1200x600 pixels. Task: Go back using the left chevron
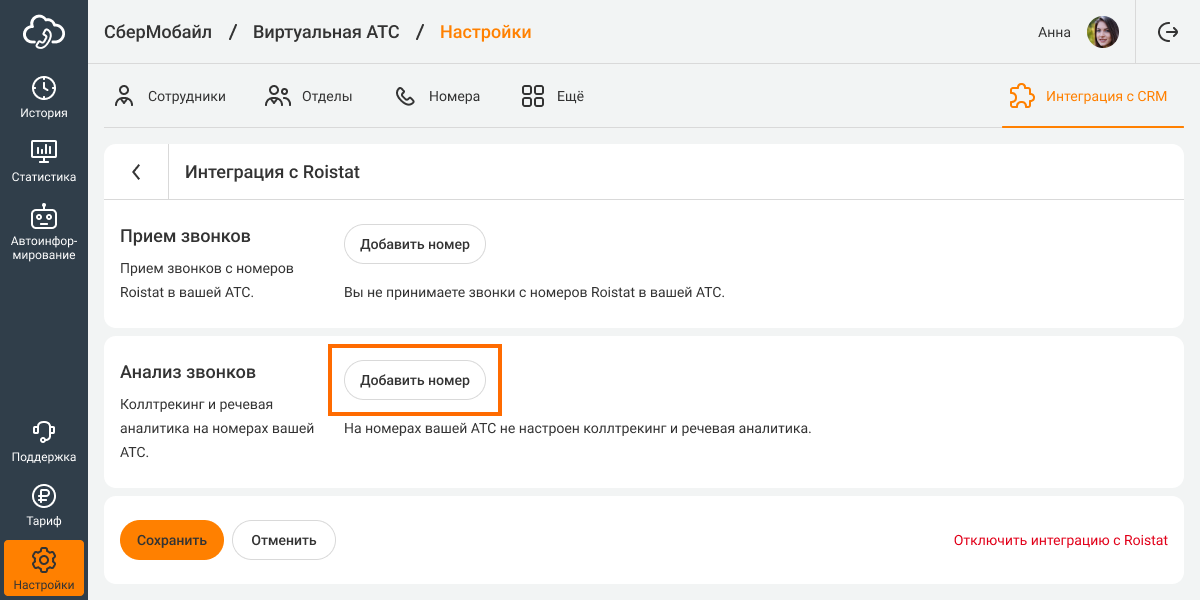[136, 172]
